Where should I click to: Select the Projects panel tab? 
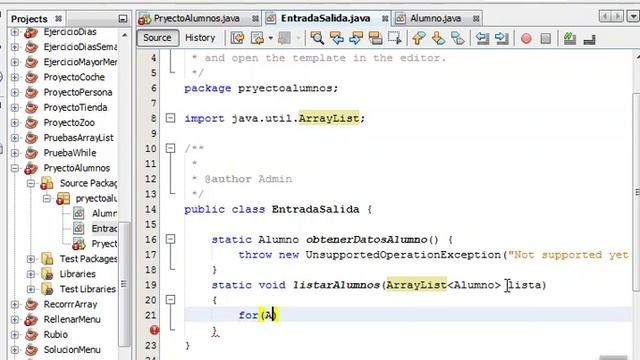[x=29, y=19]
